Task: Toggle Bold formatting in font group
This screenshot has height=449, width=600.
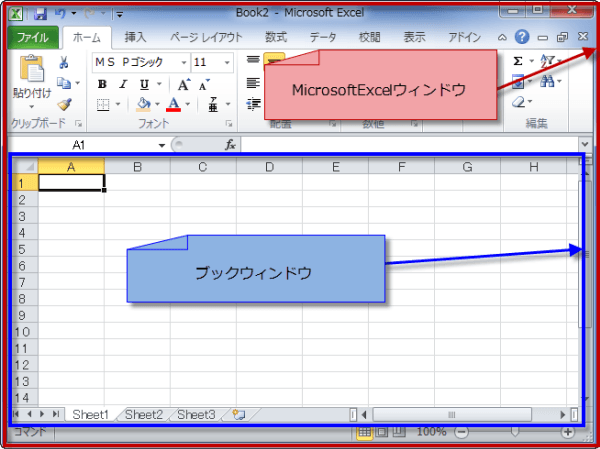Action: (102, 84)
